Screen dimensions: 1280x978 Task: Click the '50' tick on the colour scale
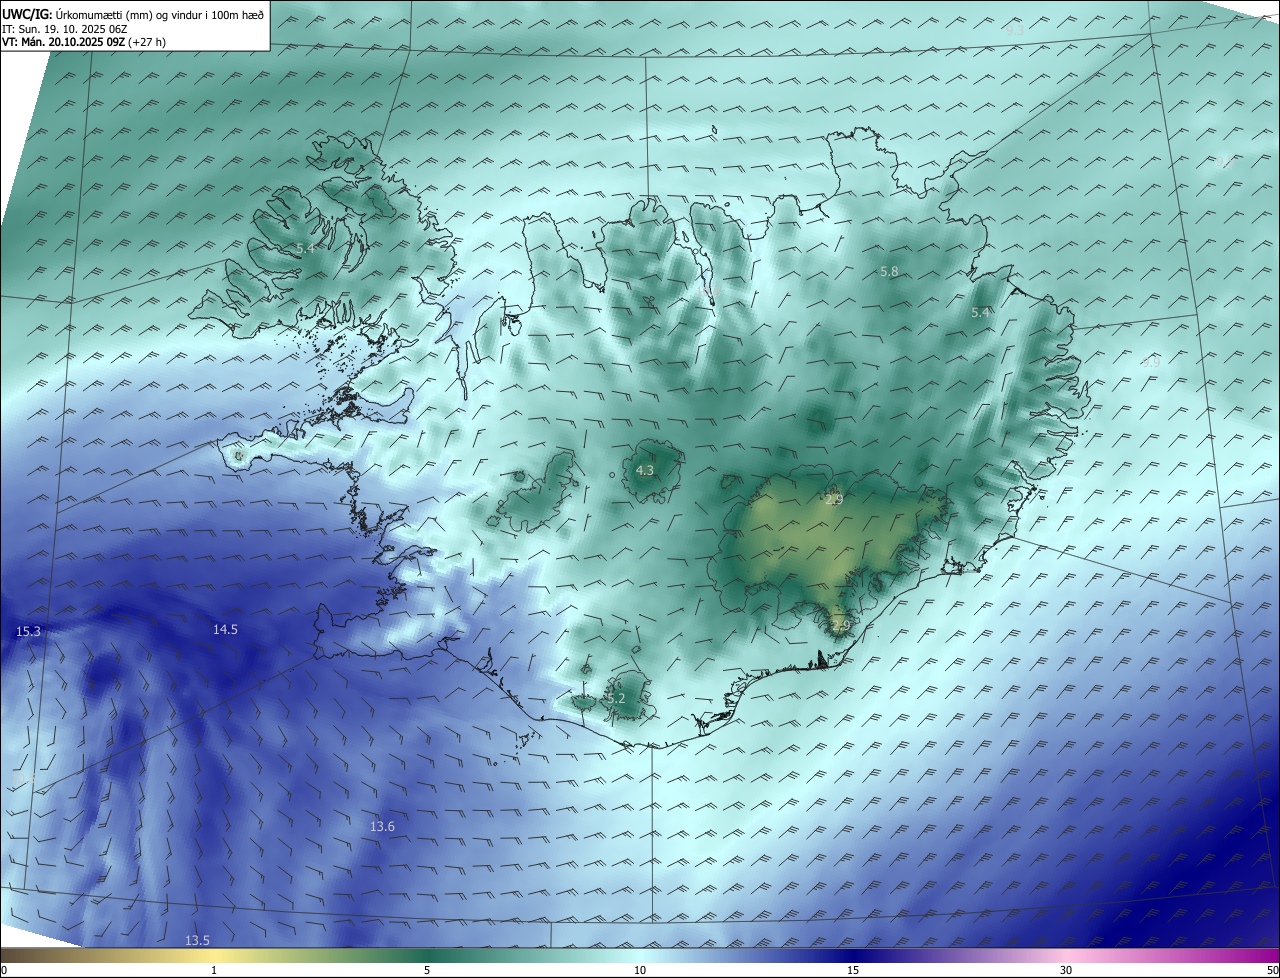click(1272, 970)
